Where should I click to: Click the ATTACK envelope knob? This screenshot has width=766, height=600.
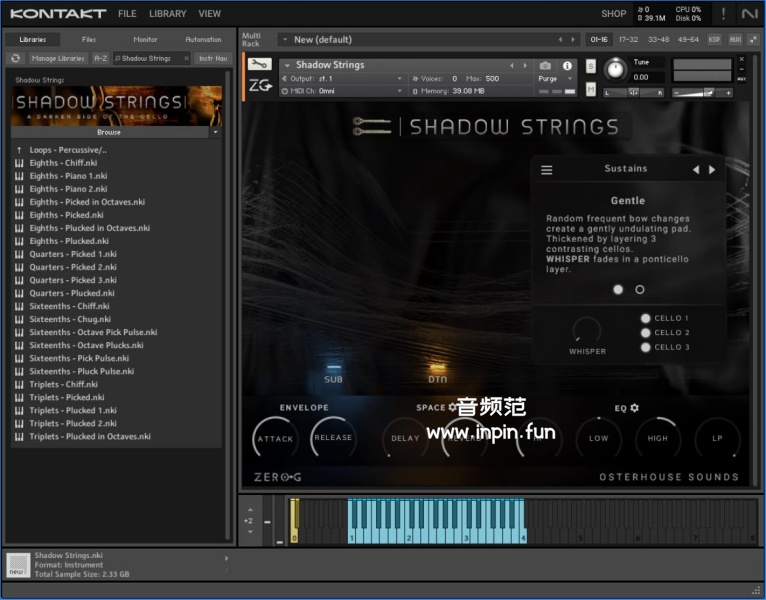pyautogui.click(x=275, y=438)
